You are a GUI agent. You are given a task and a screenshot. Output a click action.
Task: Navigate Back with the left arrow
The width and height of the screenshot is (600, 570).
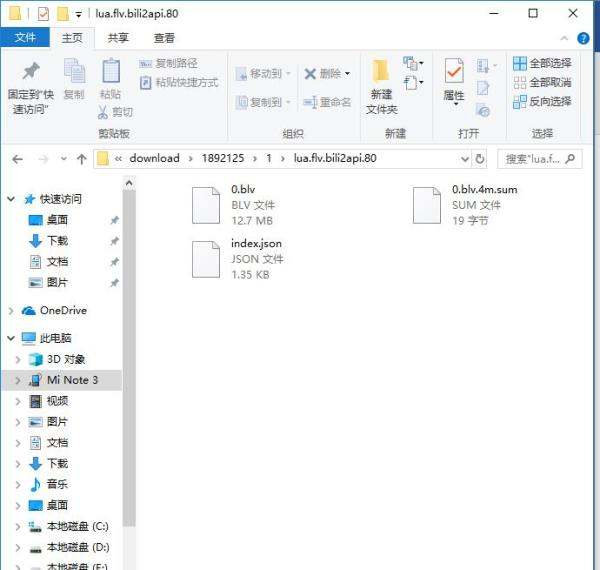tap(18, 159)
